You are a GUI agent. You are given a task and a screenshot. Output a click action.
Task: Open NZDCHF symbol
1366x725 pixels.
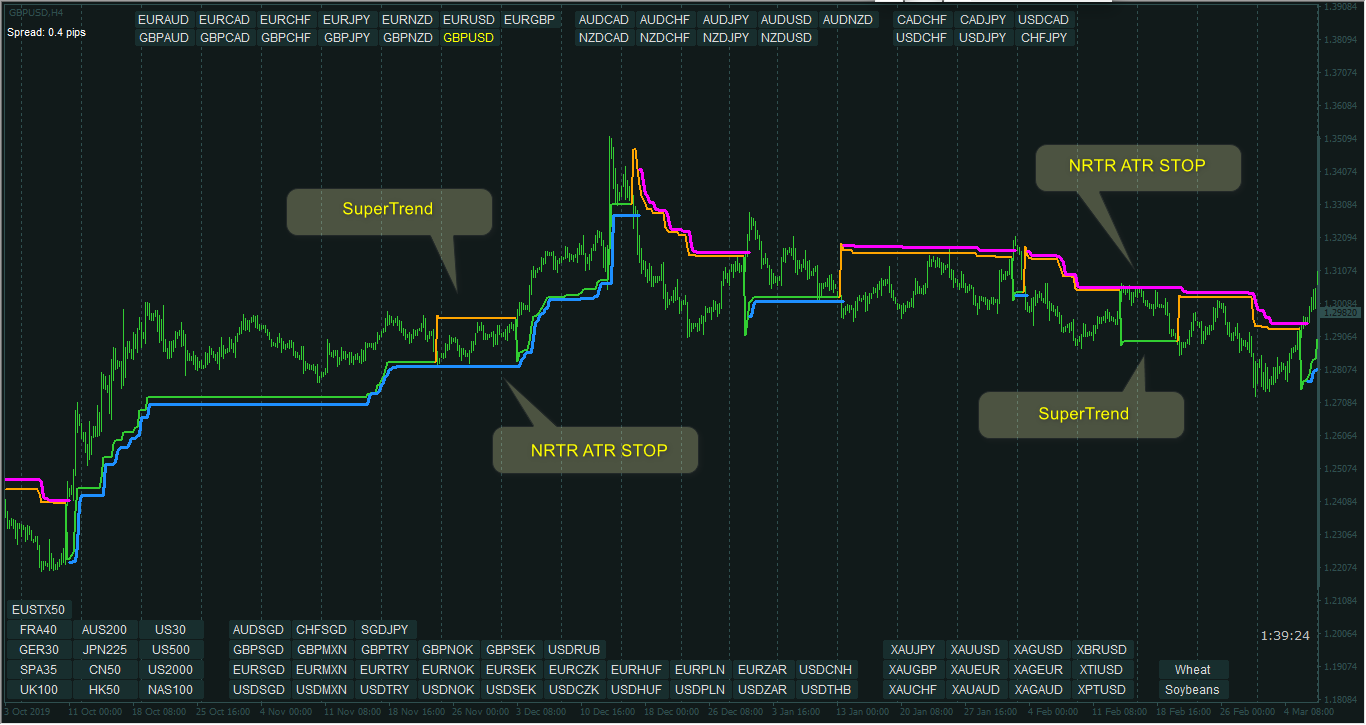point(665,38)
